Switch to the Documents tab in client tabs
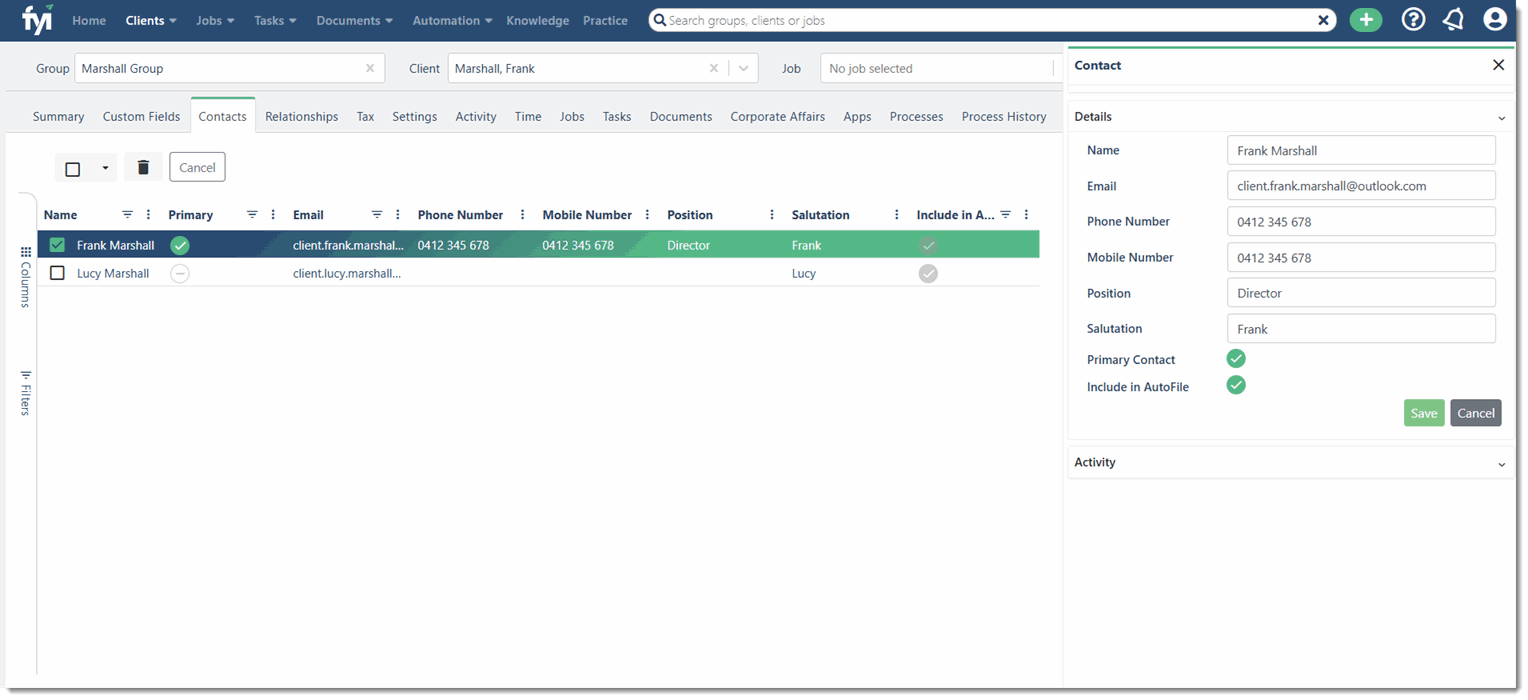Viewport: 1528px width, 700px height. (681, 116)
